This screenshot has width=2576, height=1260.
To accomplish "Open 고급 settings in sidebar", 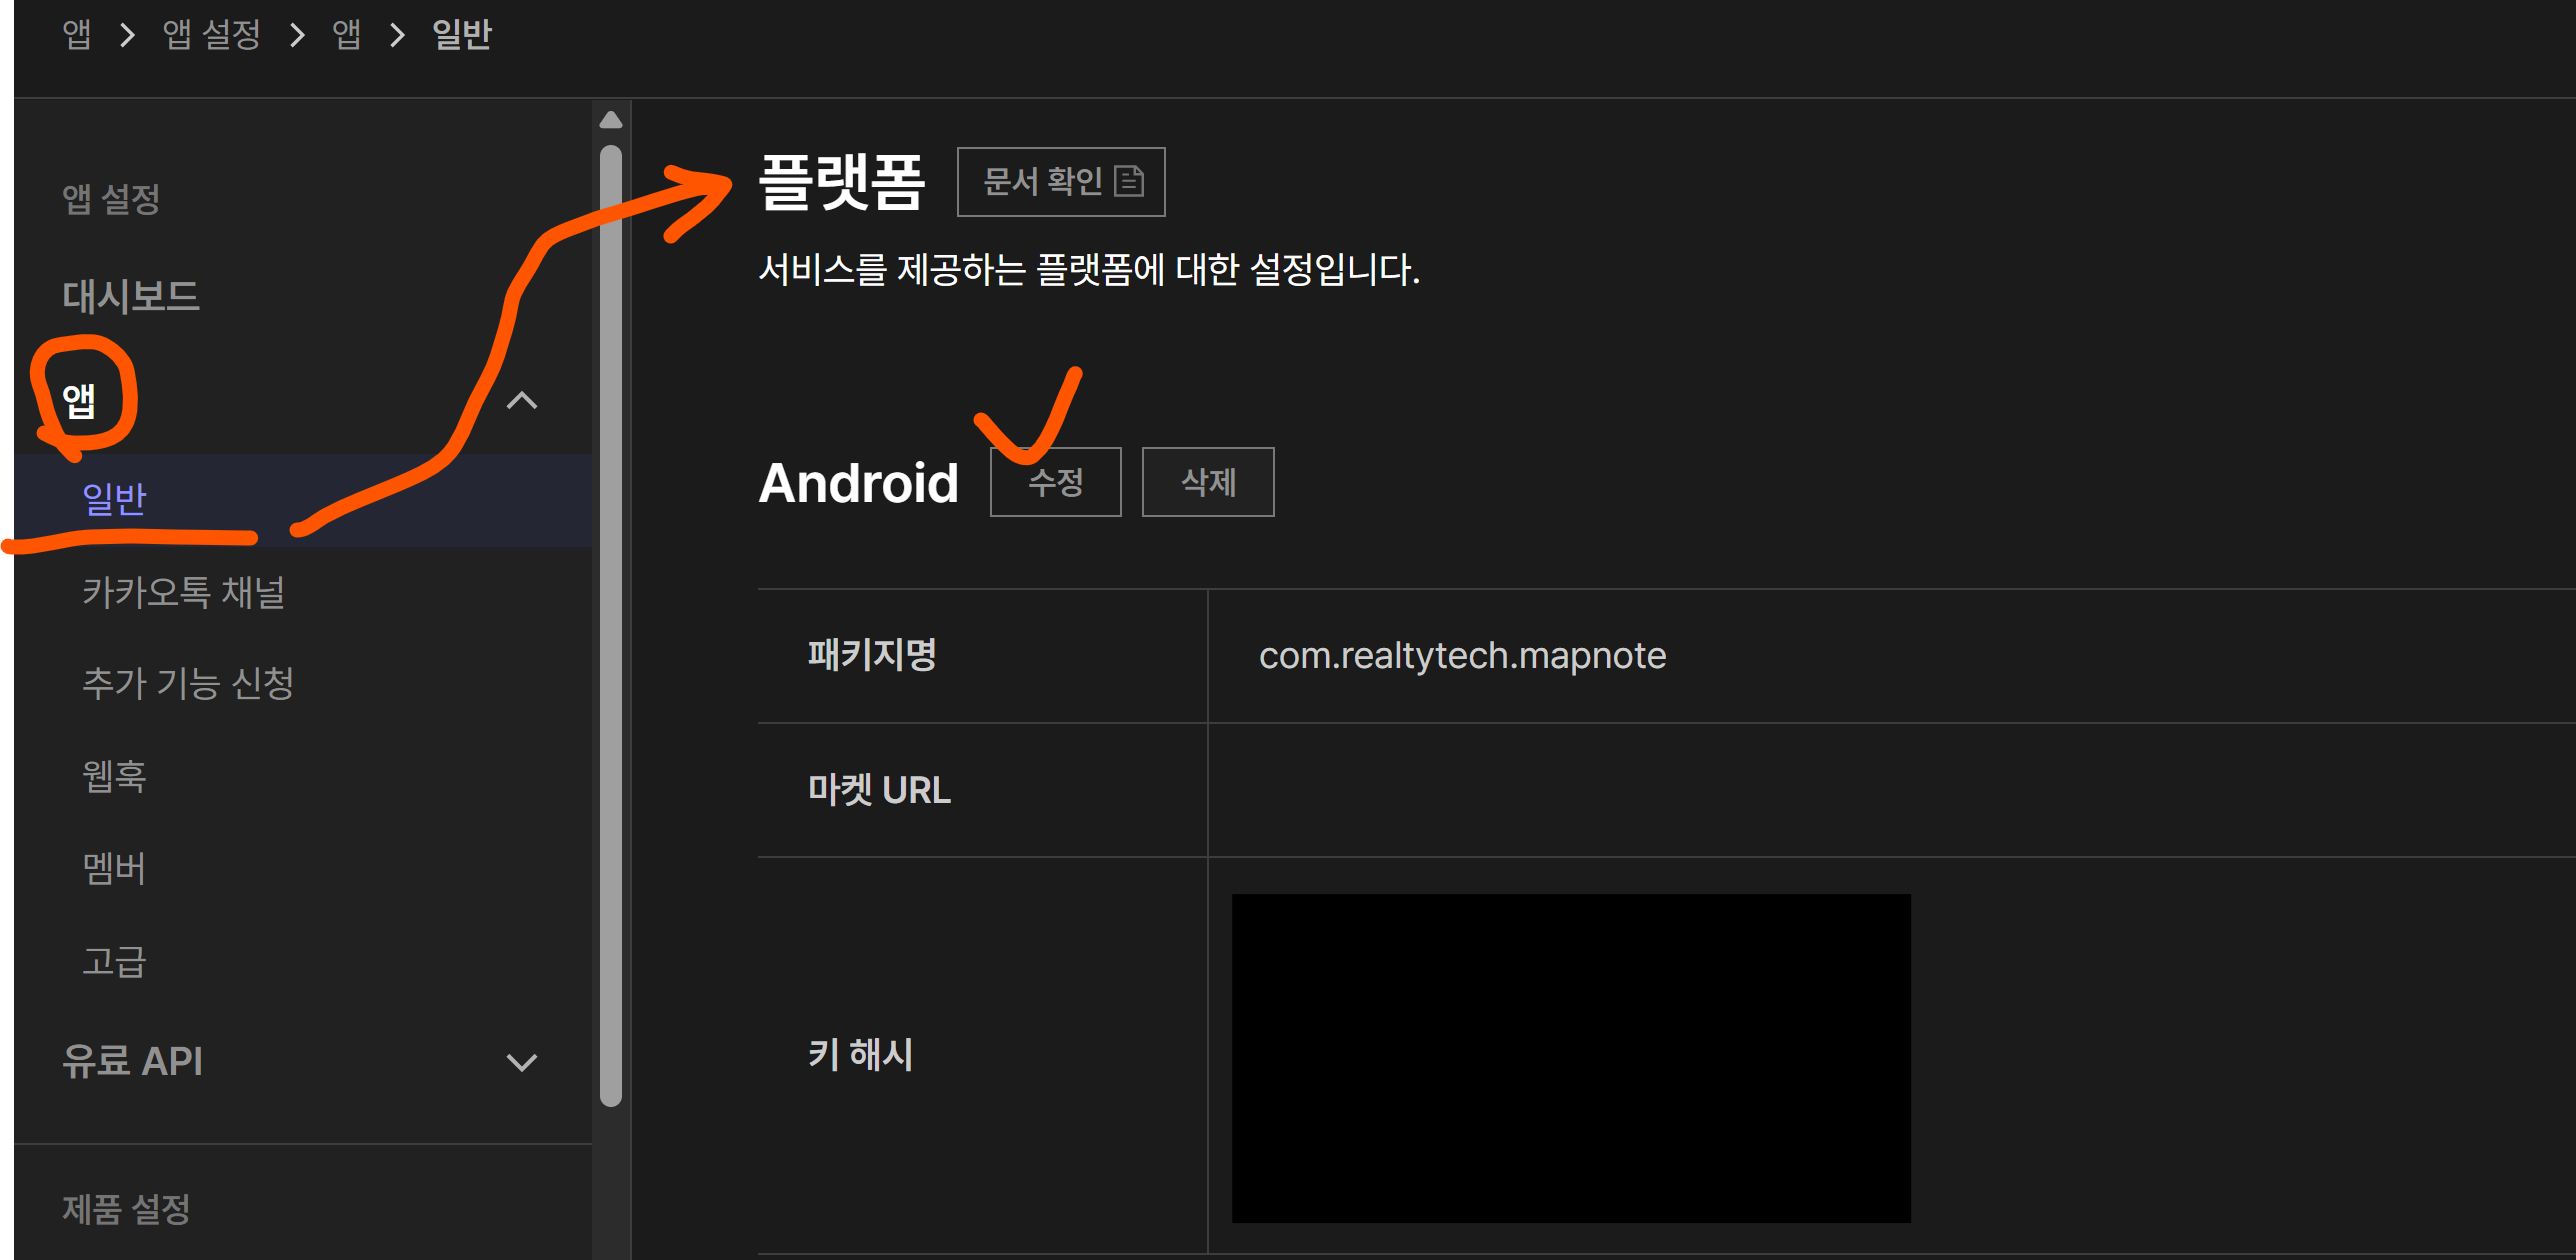I will tap(114, 961).
